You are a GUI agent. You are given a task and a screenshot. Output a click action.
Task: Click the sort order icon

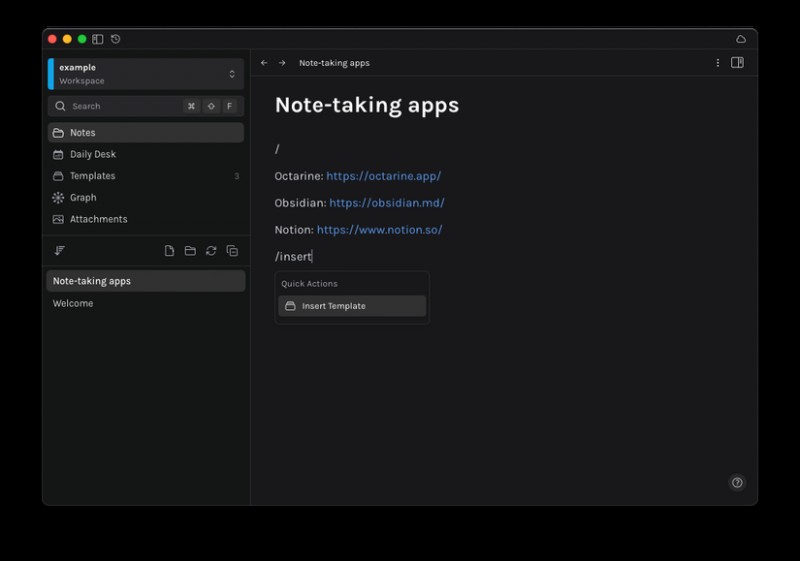pos(60,250)
